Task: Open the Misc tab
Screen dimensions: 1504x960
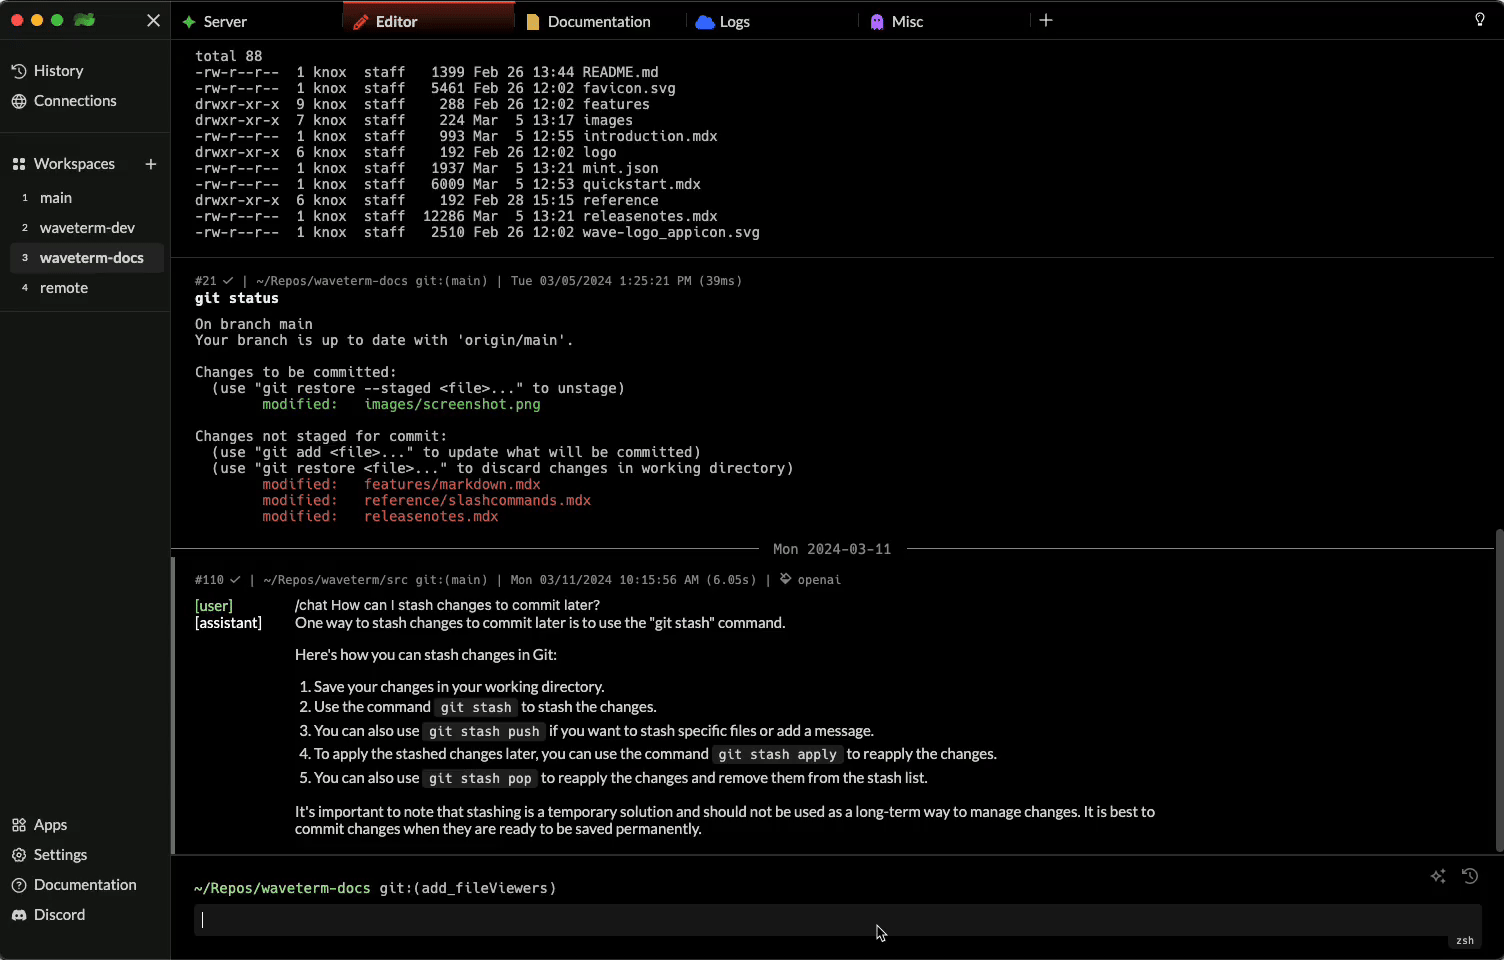Action: (x=907, y=22)
